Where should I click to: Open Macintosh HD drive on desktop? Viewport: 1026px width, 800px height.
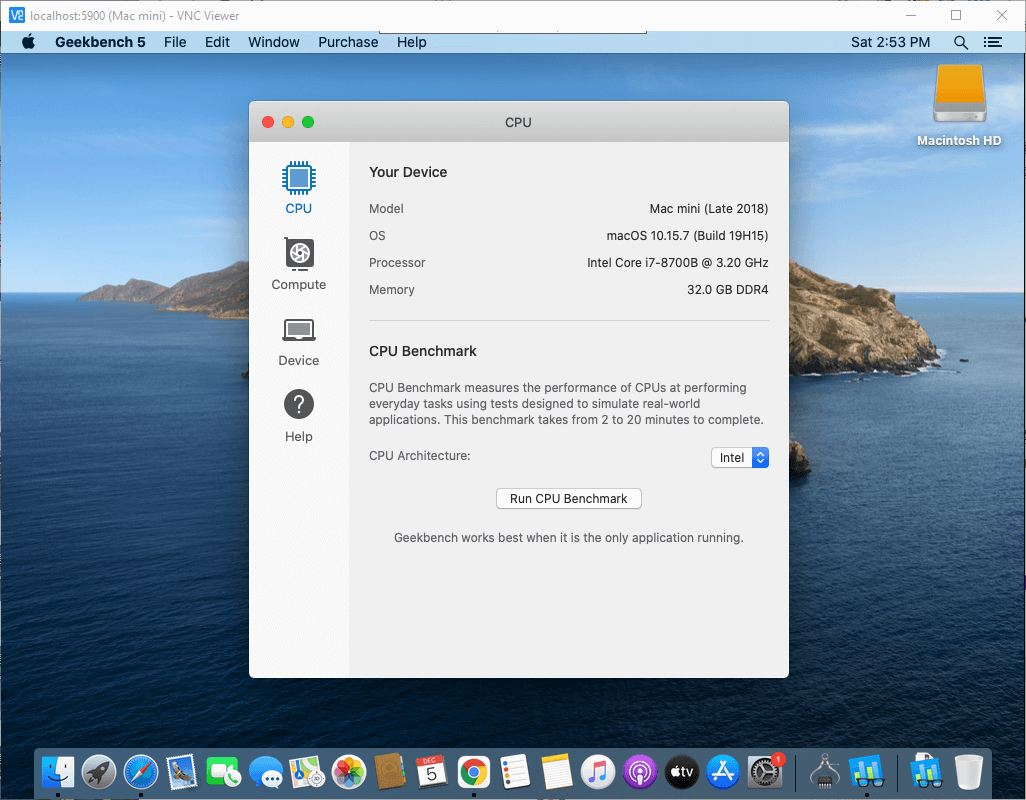958,106
